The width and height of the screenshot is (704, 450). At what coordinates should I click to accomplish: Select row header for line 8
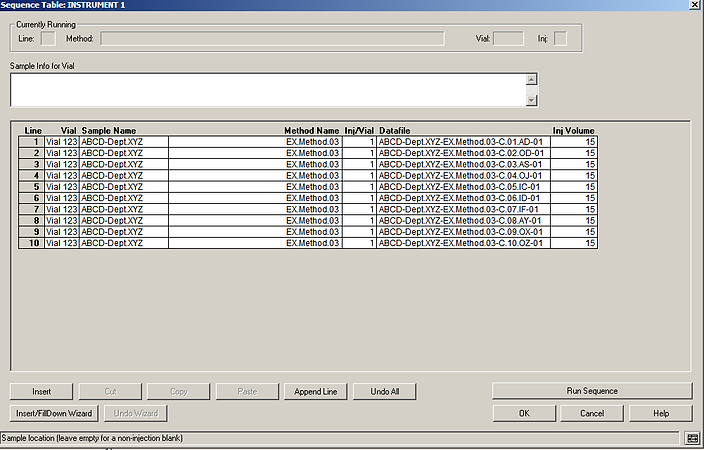tap(31, 221)
